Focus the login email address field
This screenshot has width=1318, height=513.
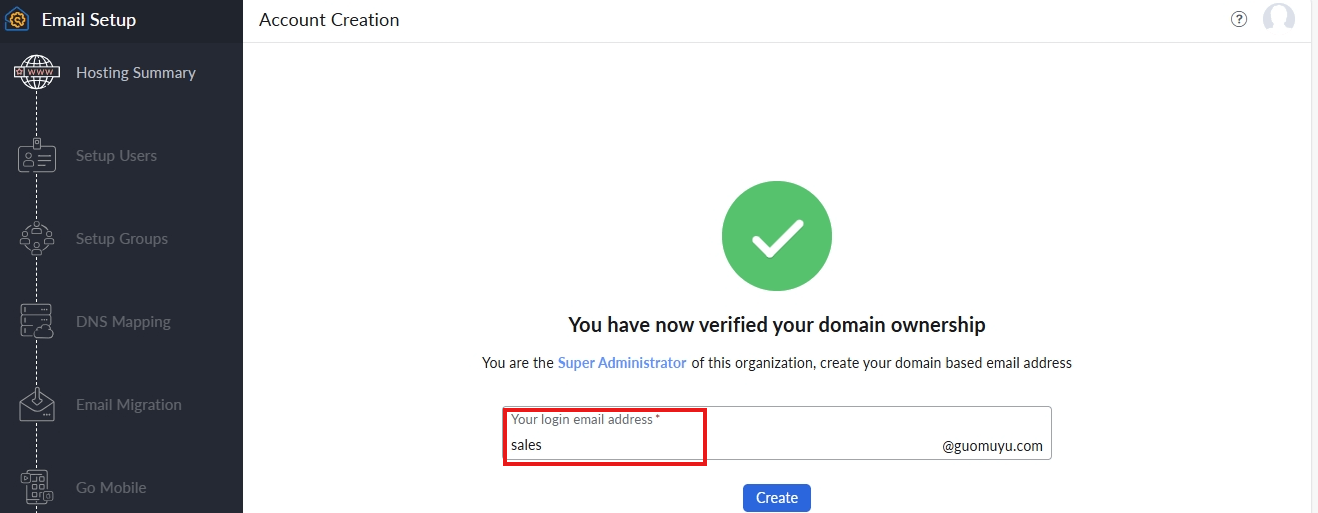click(777, 433)
